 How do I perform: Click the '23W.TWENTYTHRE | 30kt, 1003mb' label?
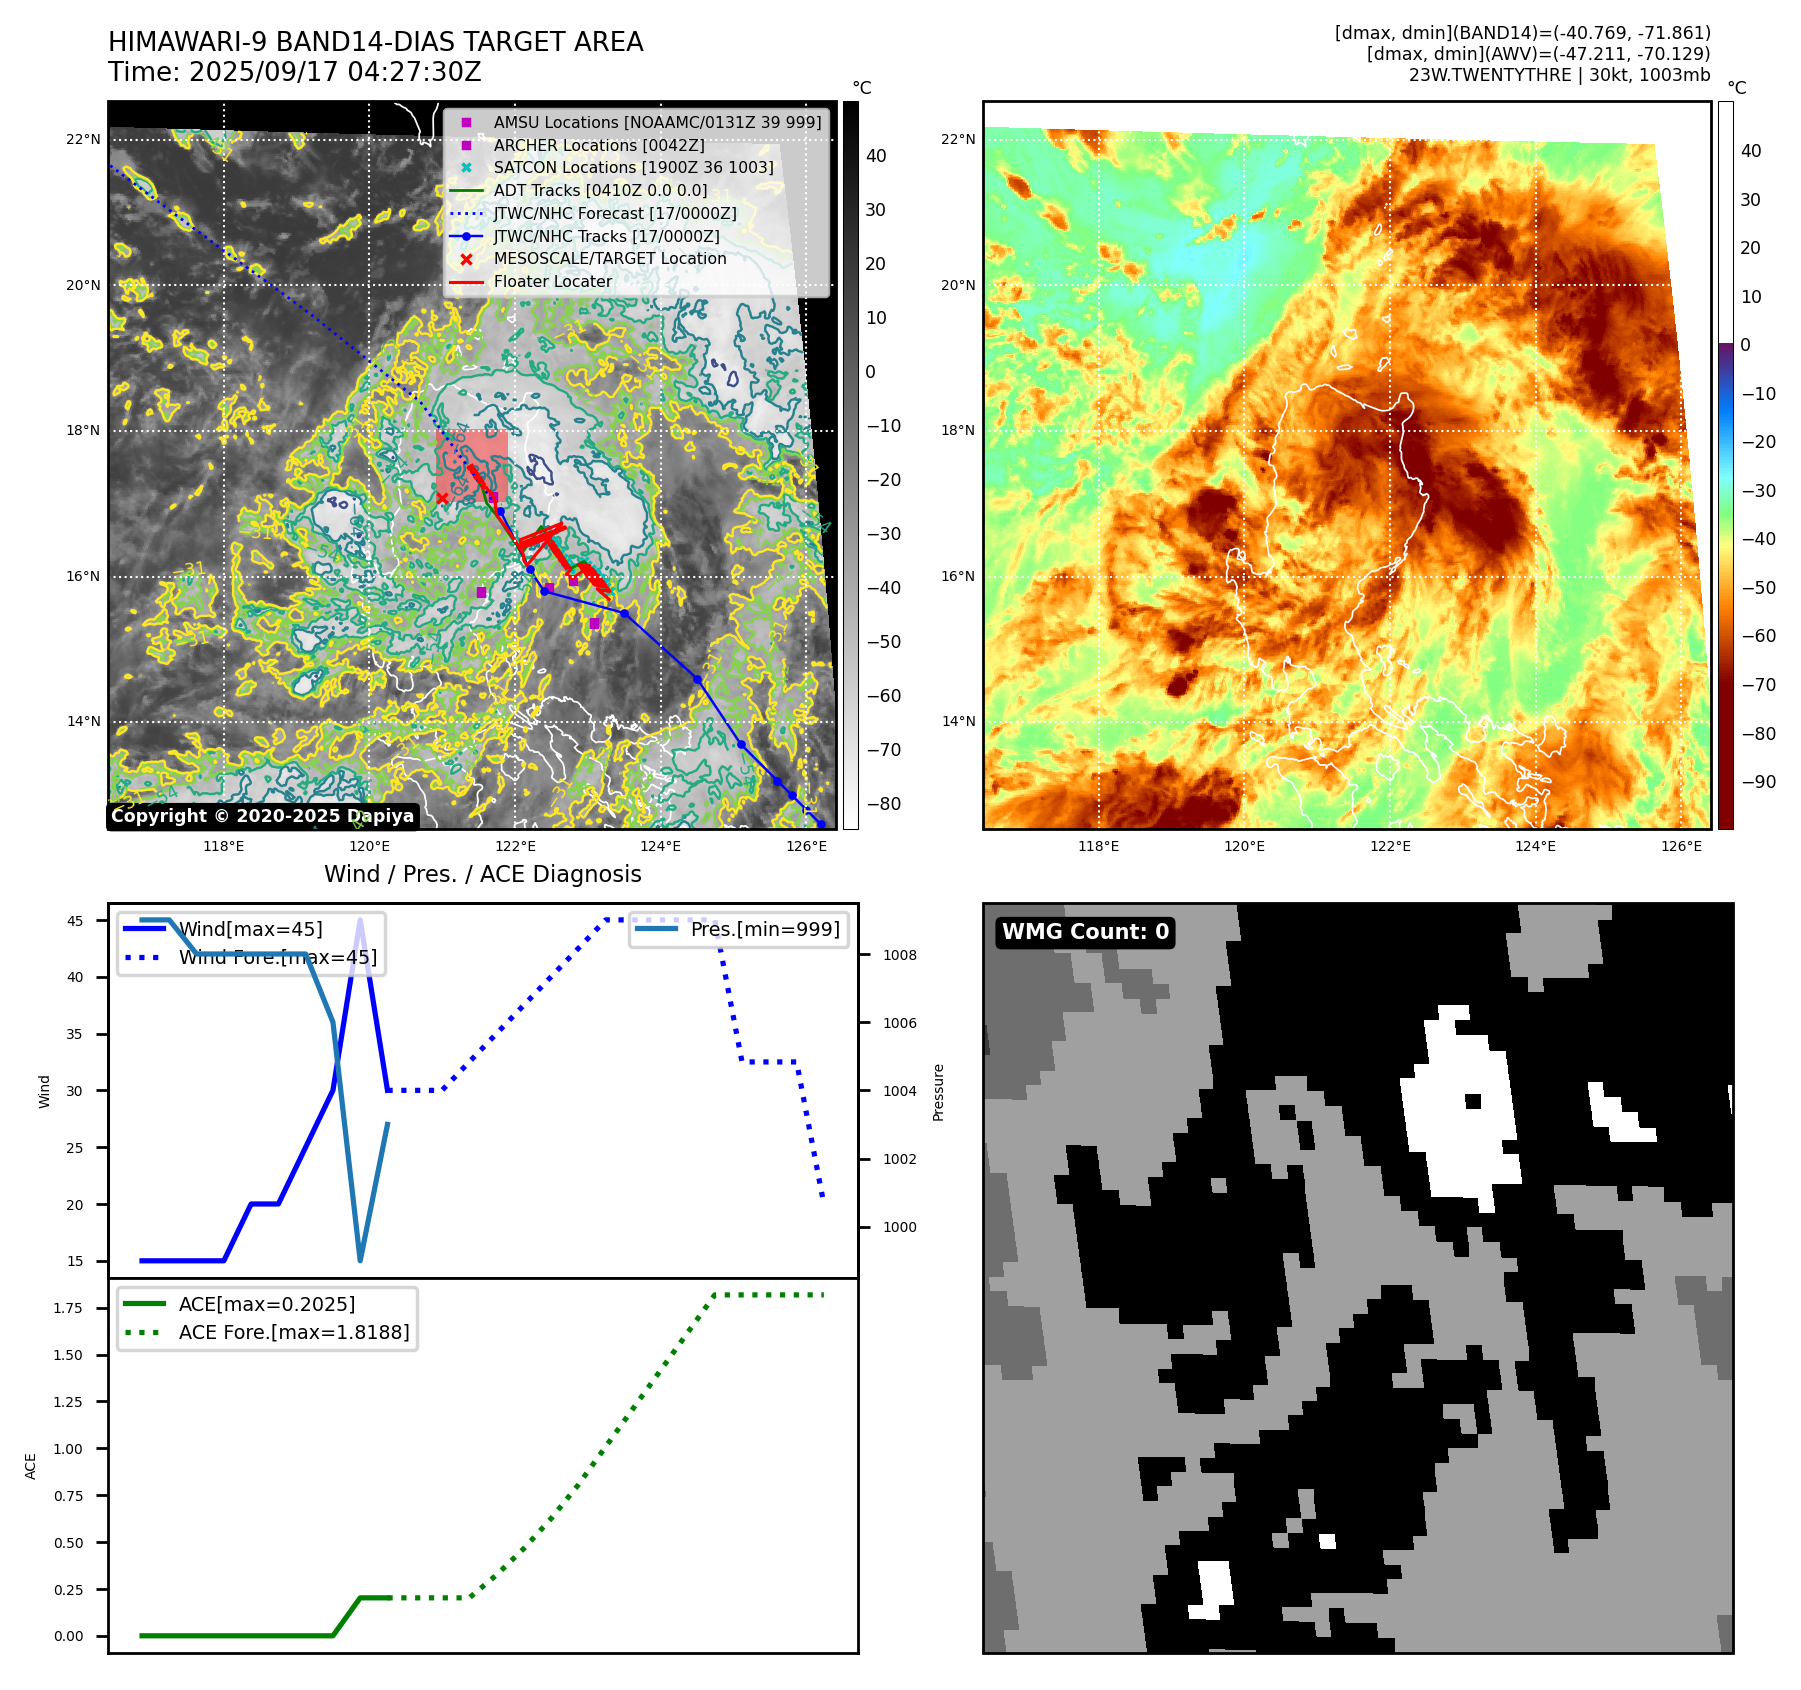(x=1559, y=75)
